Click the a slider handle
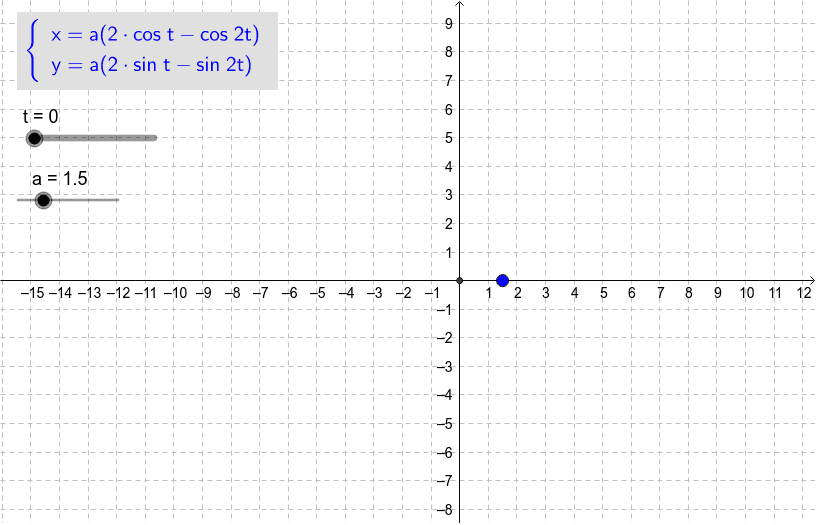 coord(44,200)
